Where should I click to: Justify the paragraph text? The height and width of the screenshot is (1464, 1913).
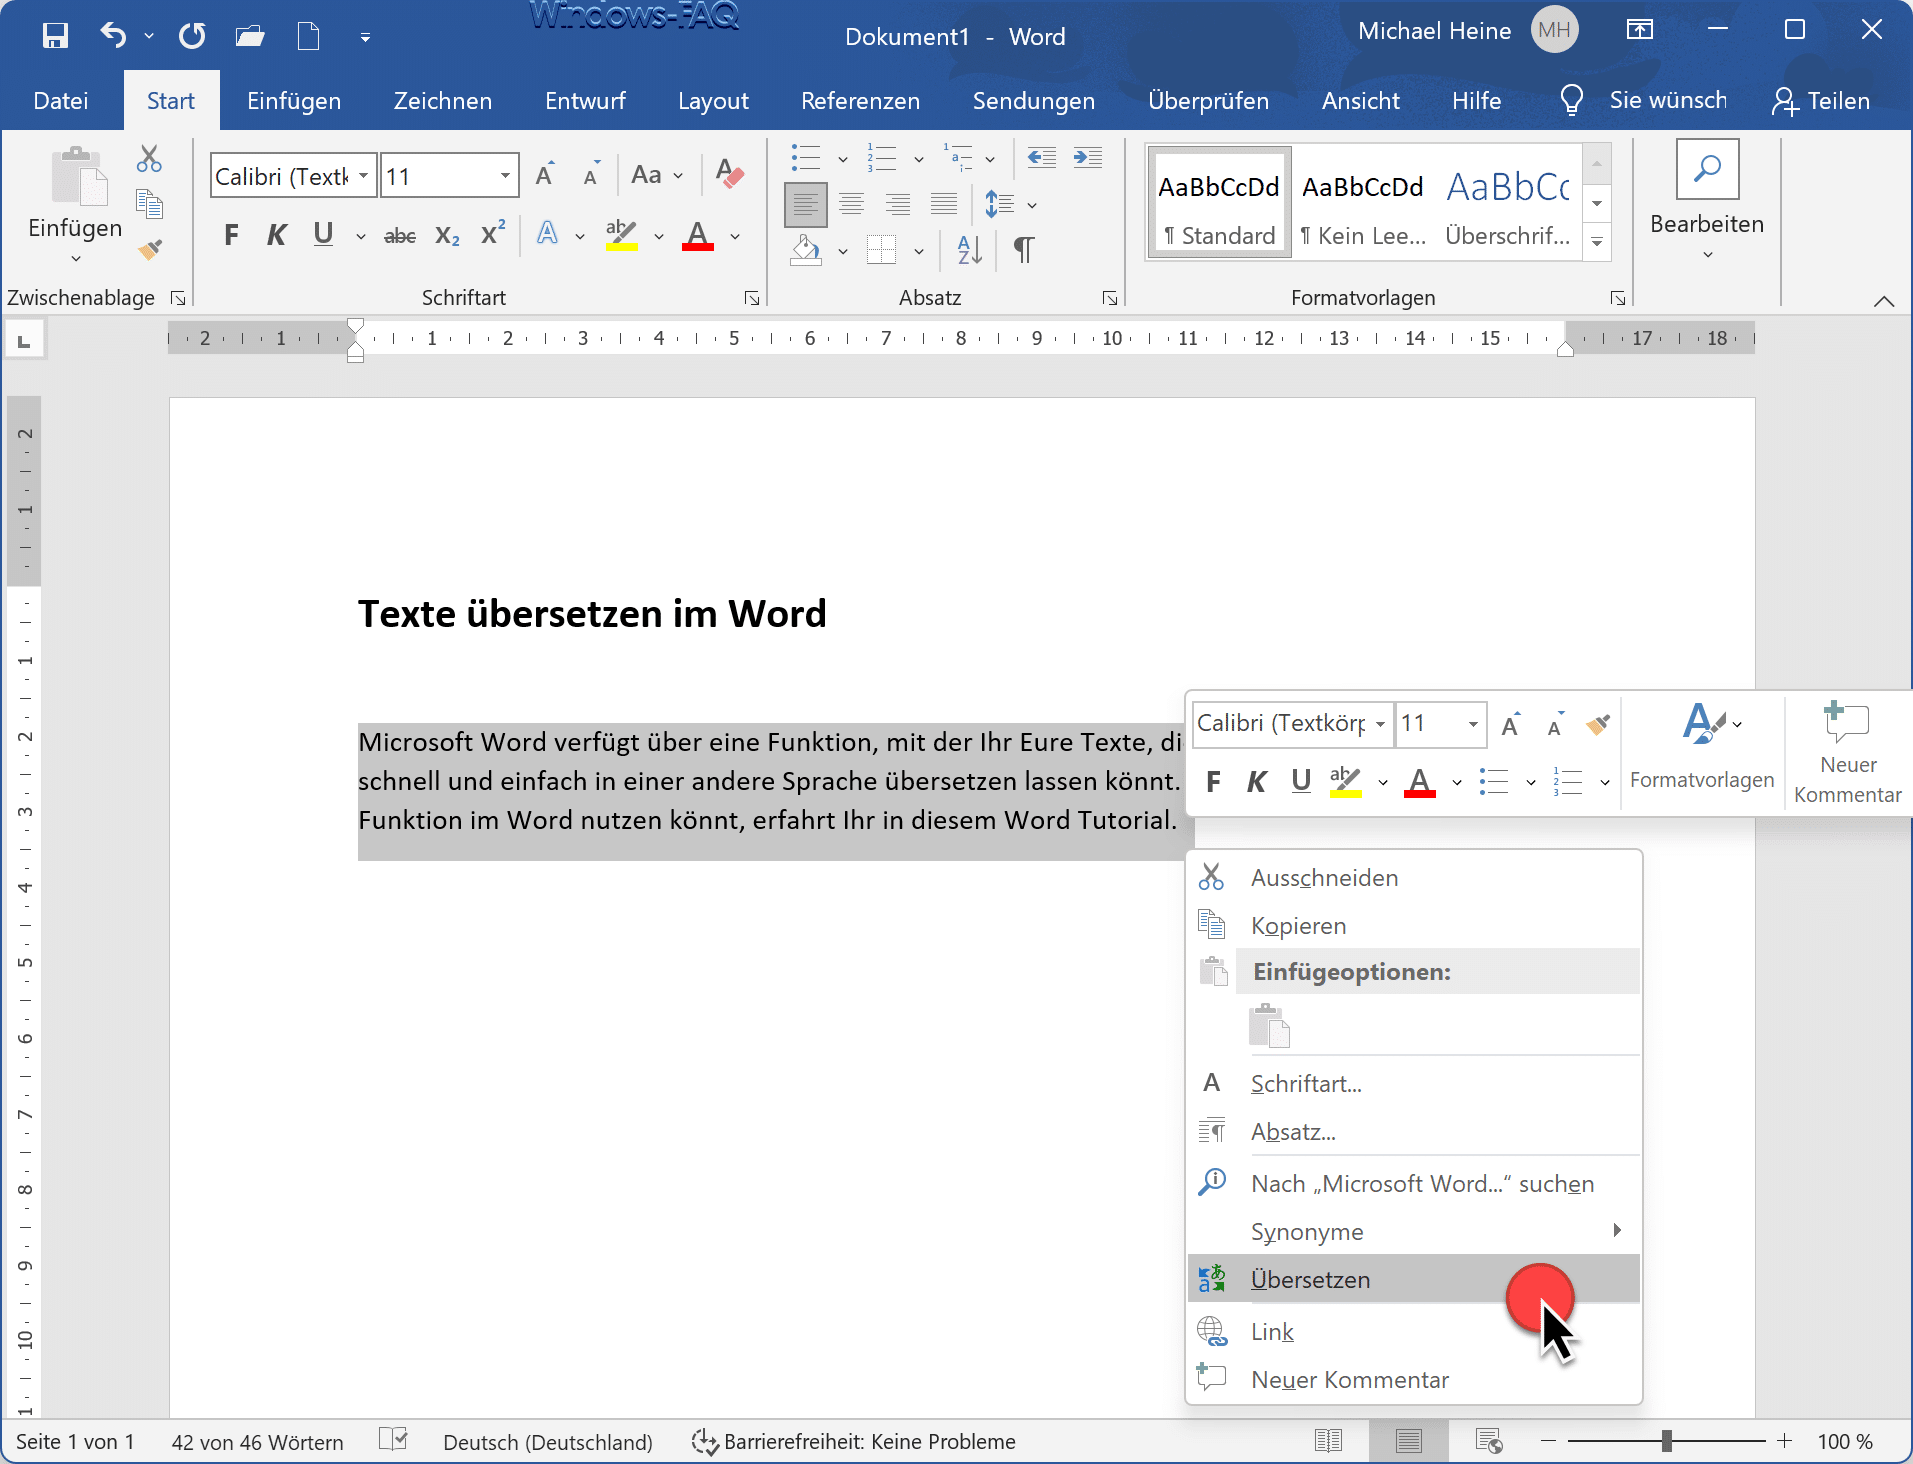[944, 204]
